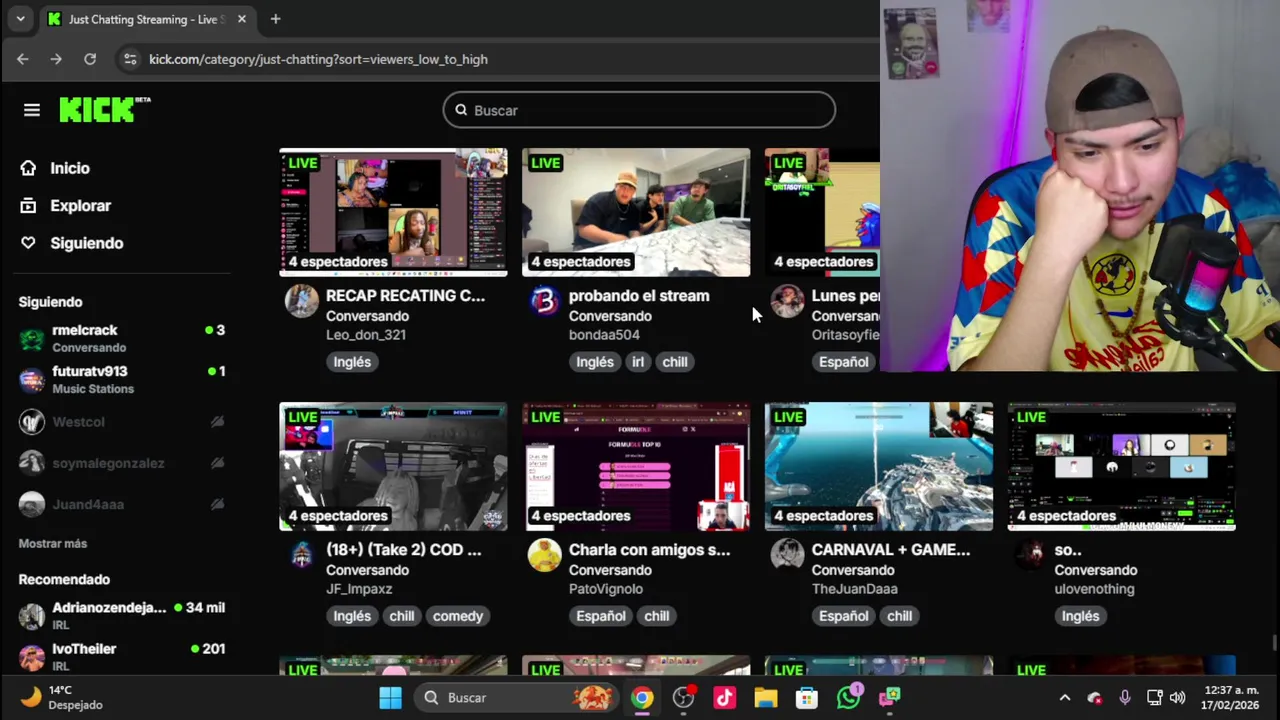This screenshot has width=1280, height=720.
Task: Open a new browser tab
Action: coord(275,19)
